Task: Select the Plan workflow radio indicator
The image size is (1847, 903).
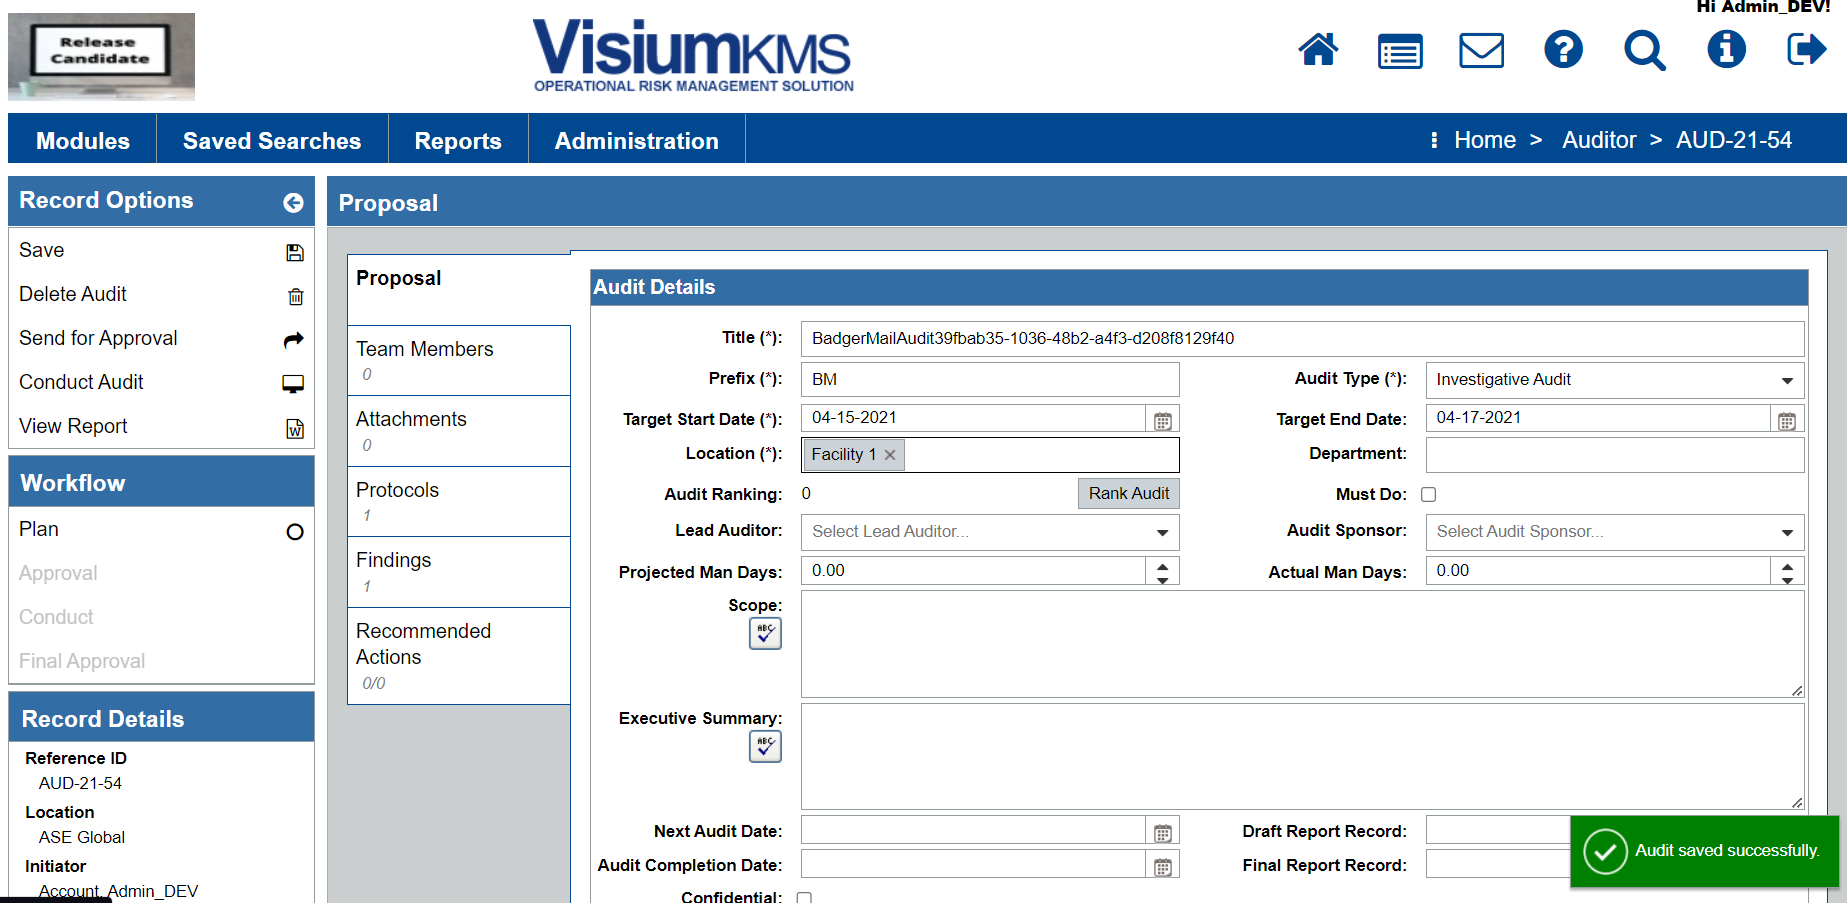Action: click(295, 532)
